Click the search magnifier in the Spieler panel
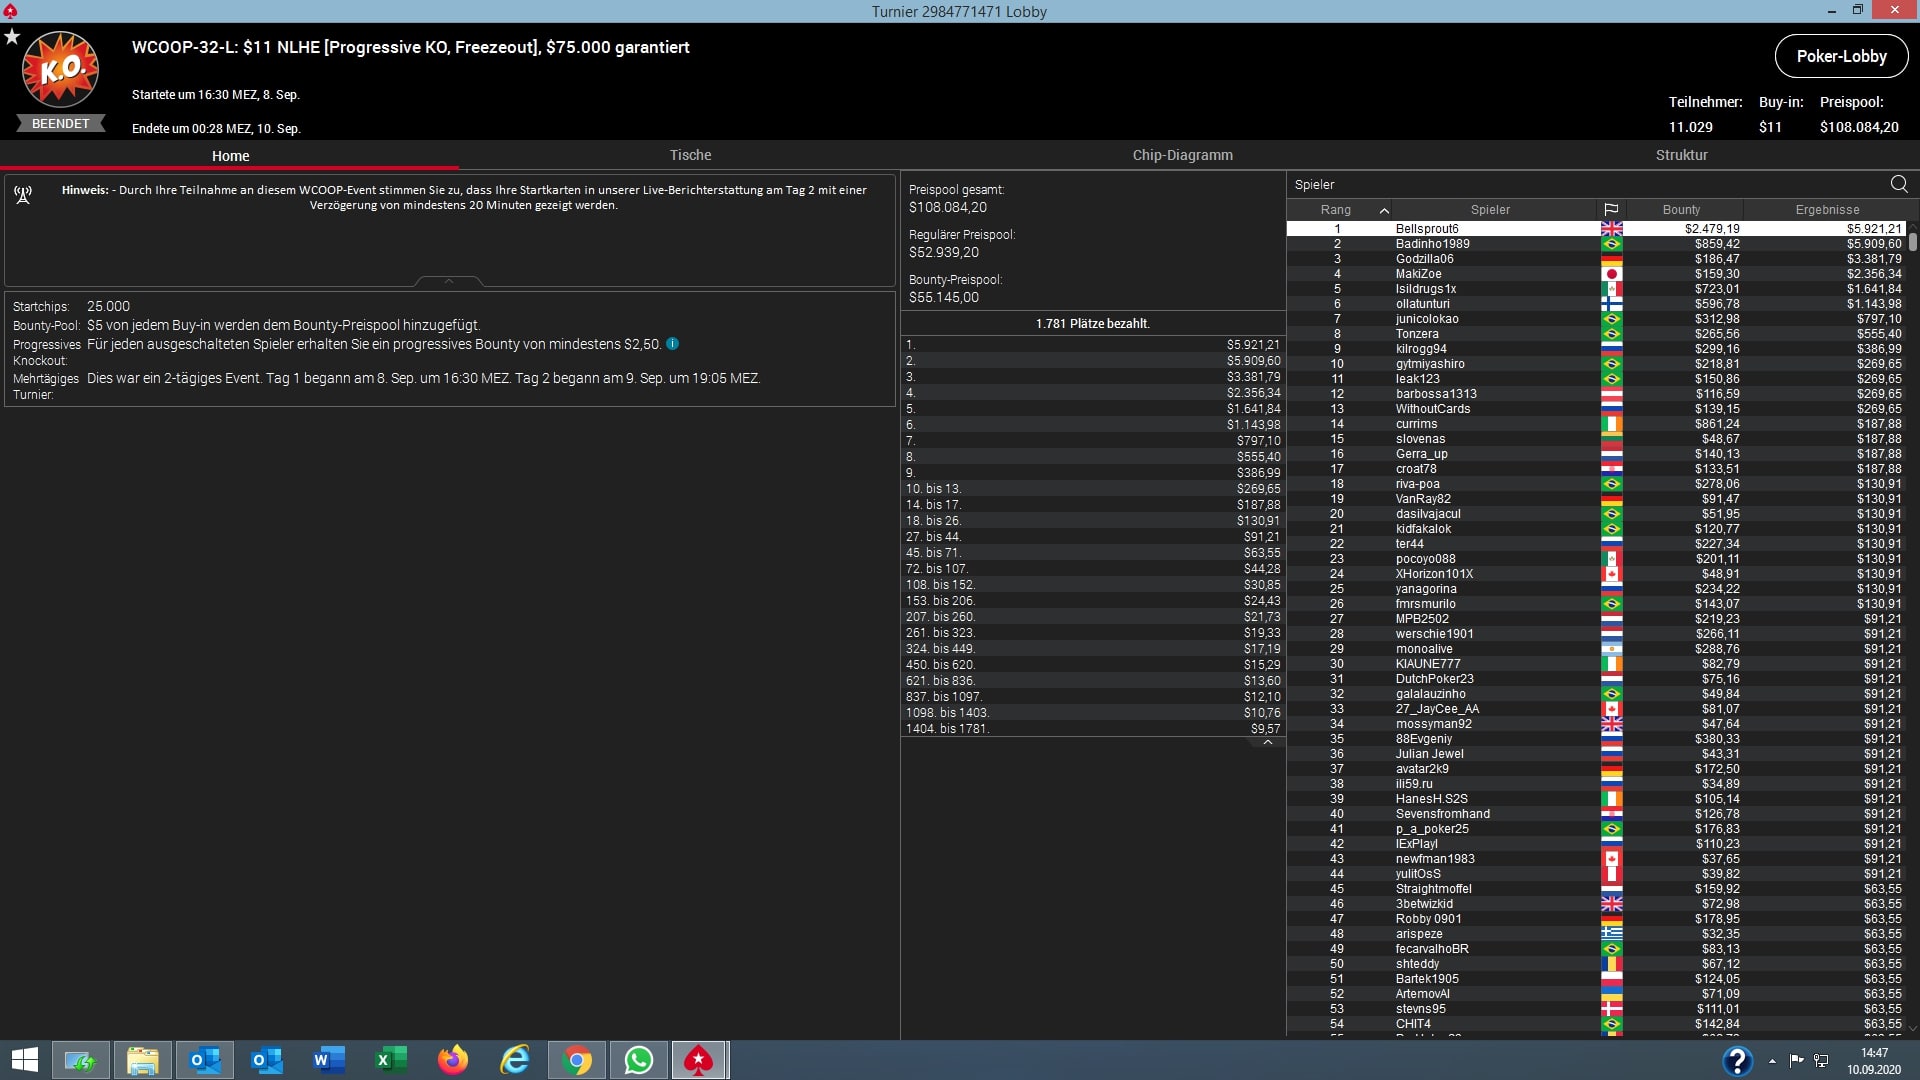Screen dimensions: 1920x1080 (1898, 184)
